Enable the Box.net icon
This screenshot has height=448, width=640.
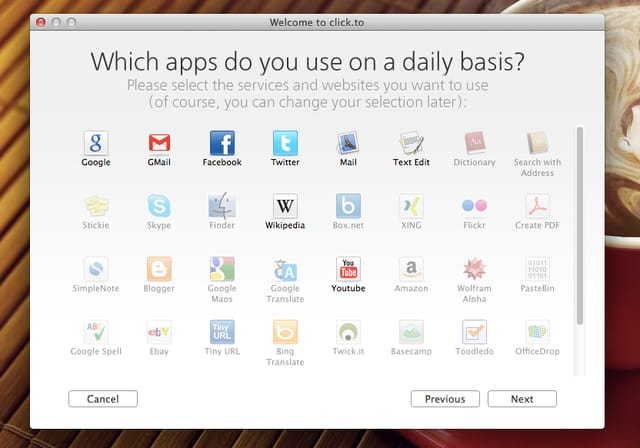tap(348, 206)
